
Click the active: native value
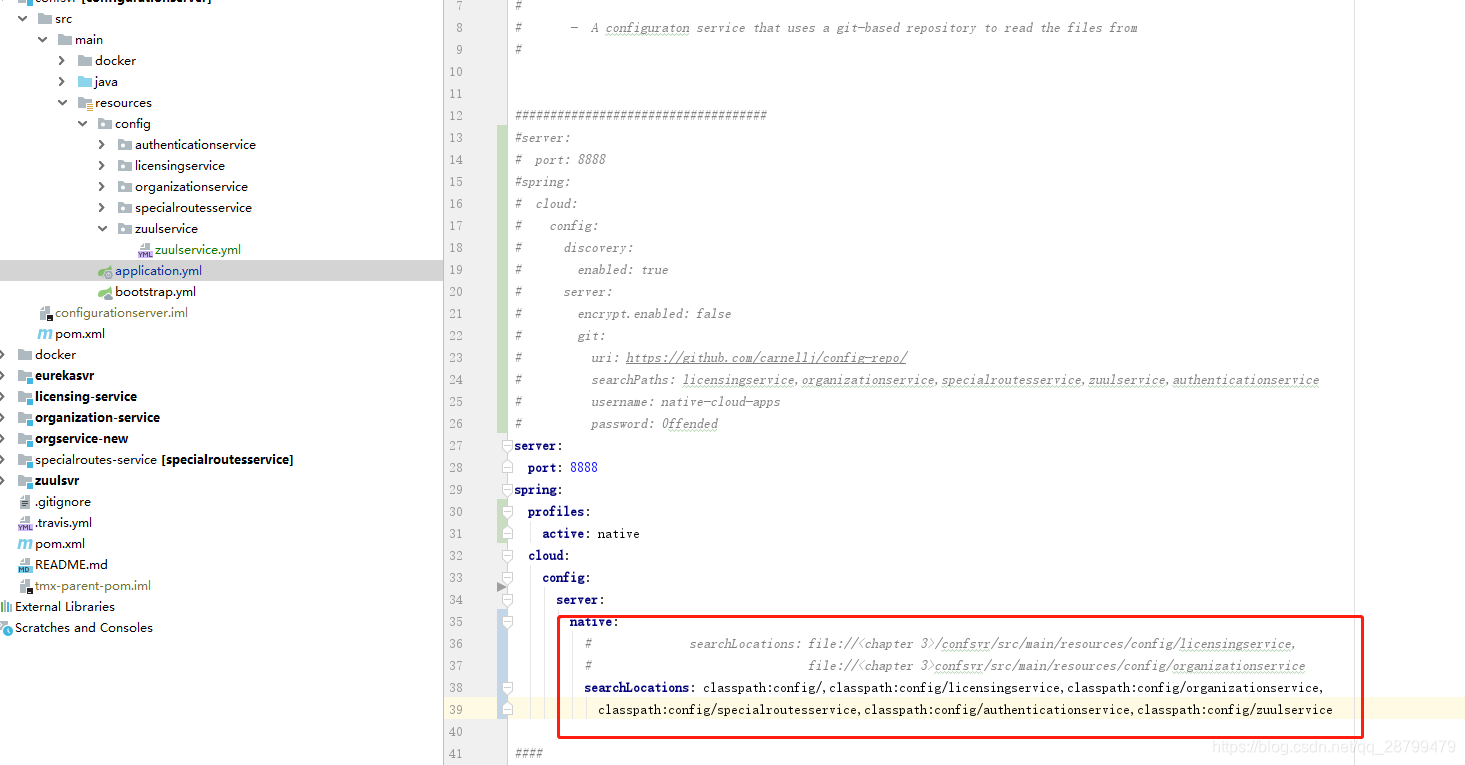[618, 534]
